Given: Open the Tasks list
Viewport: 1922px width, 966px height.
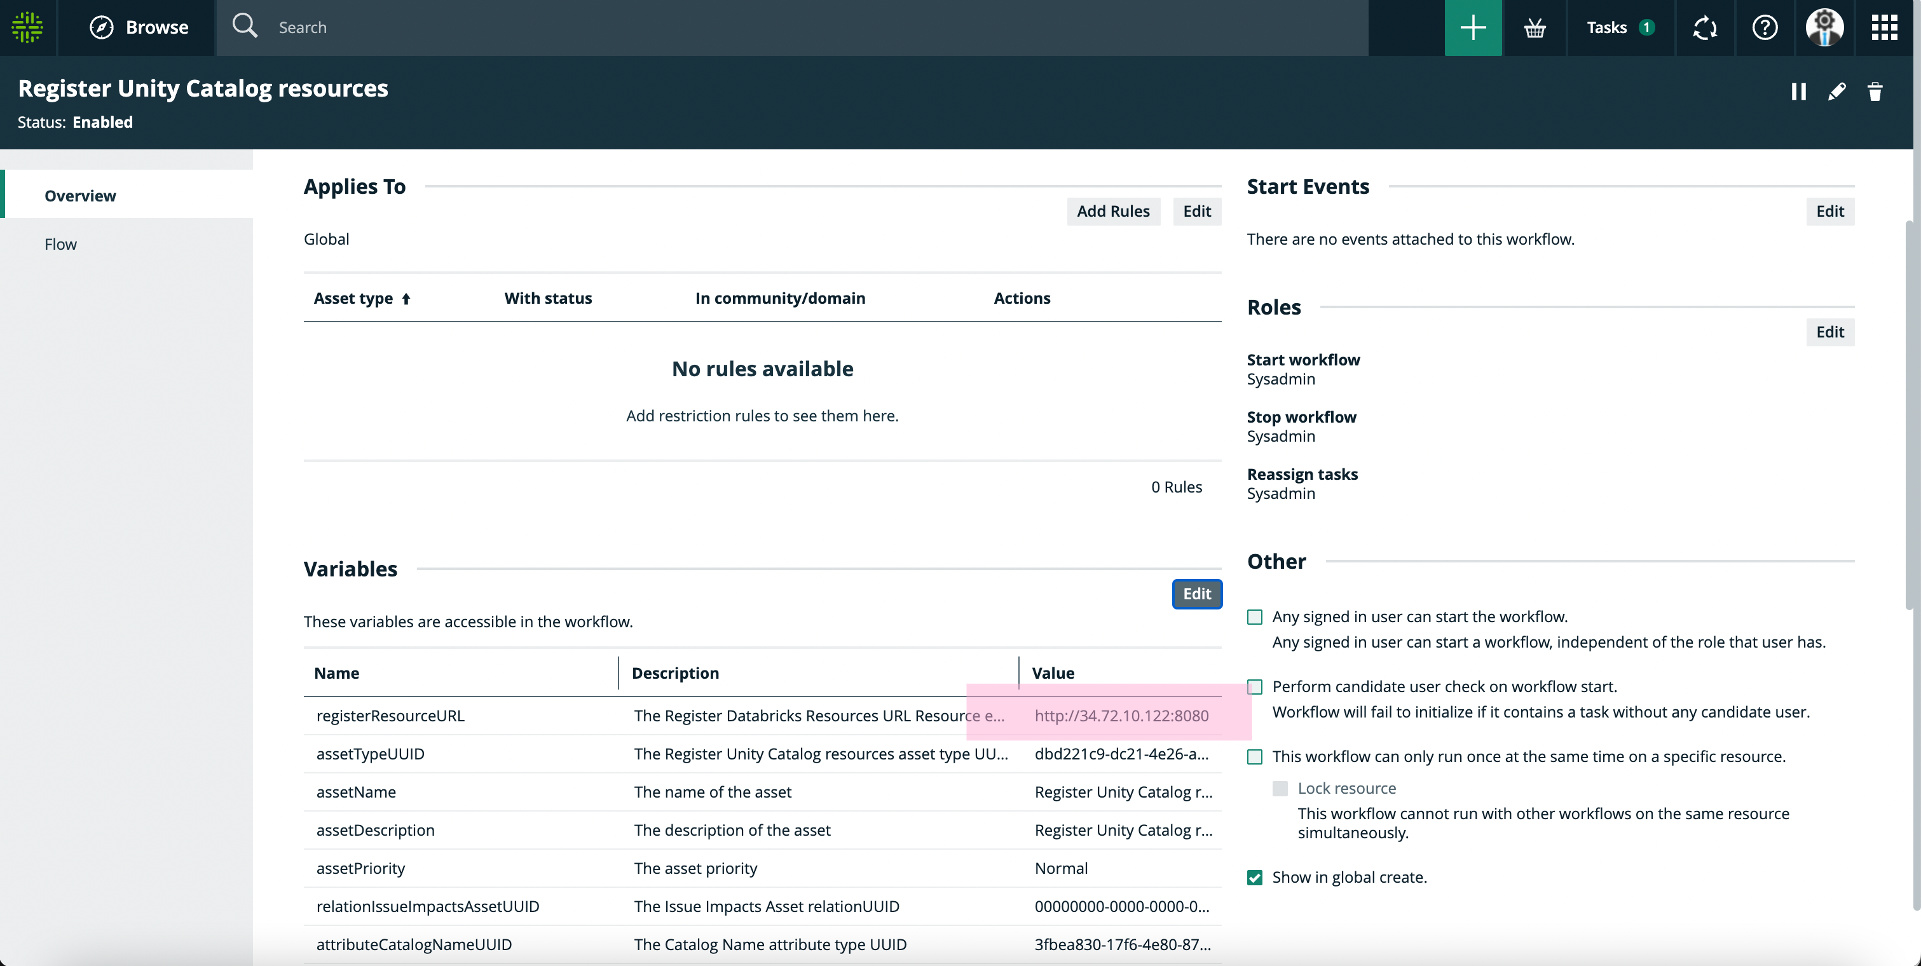Looking at the screenshot, I should pyautogui.click(x=1620, y=27).
